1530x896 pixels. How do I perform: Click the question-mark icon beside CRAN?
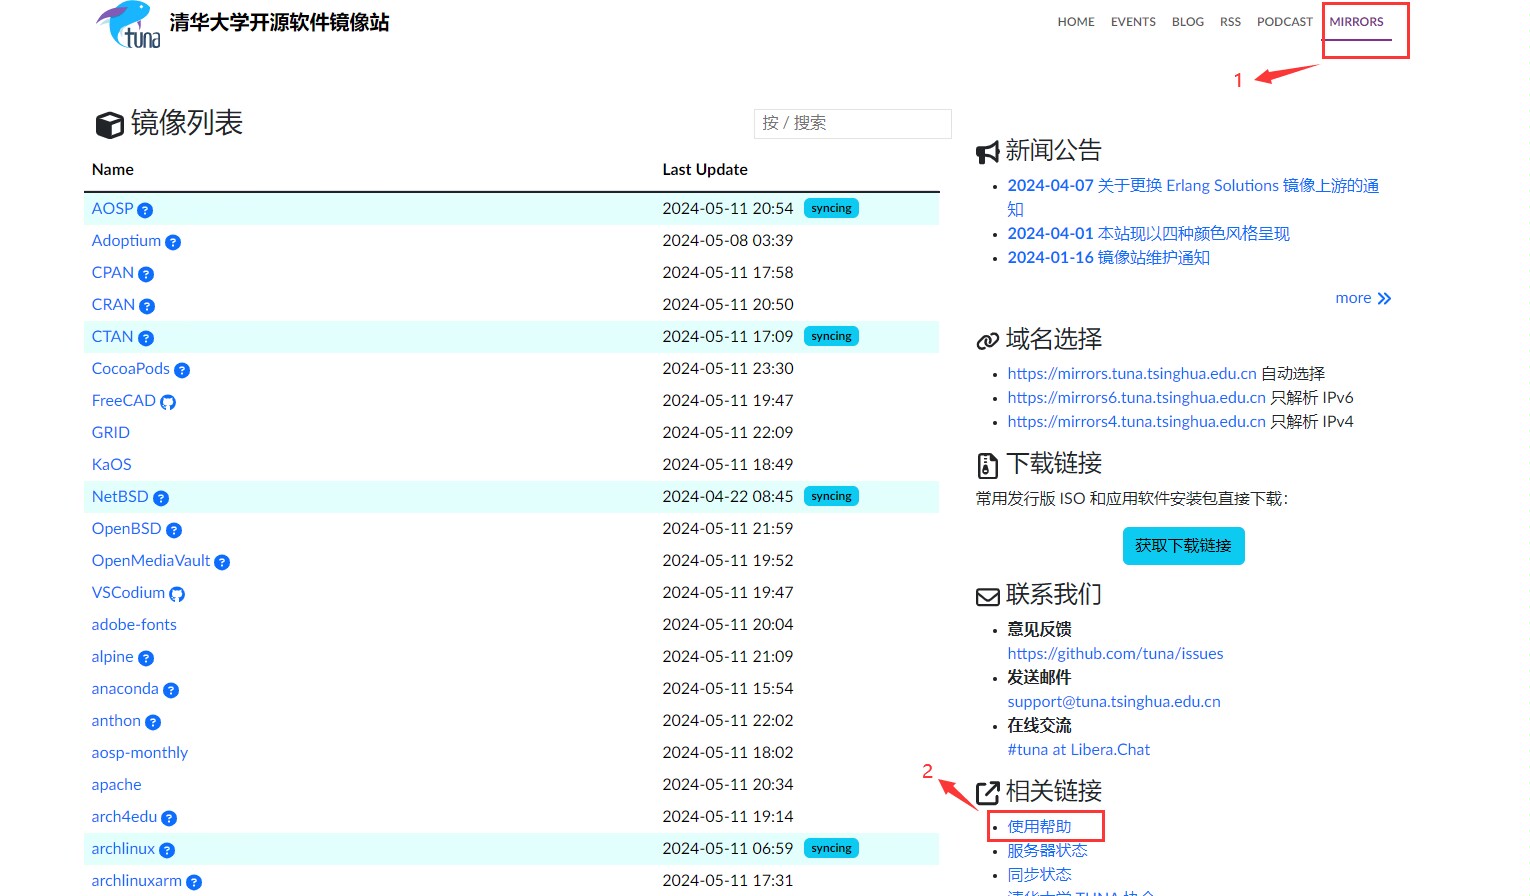[x=147, y=306]
